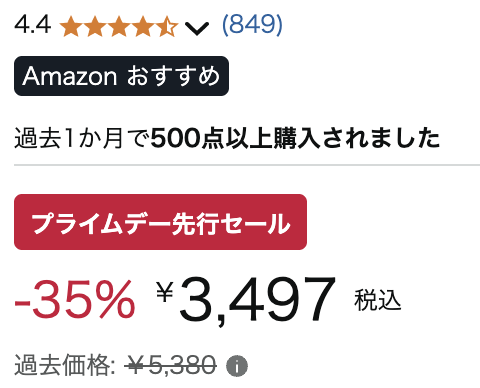Select the second orange rating star
480x388 pixels.
pos(95,27)
